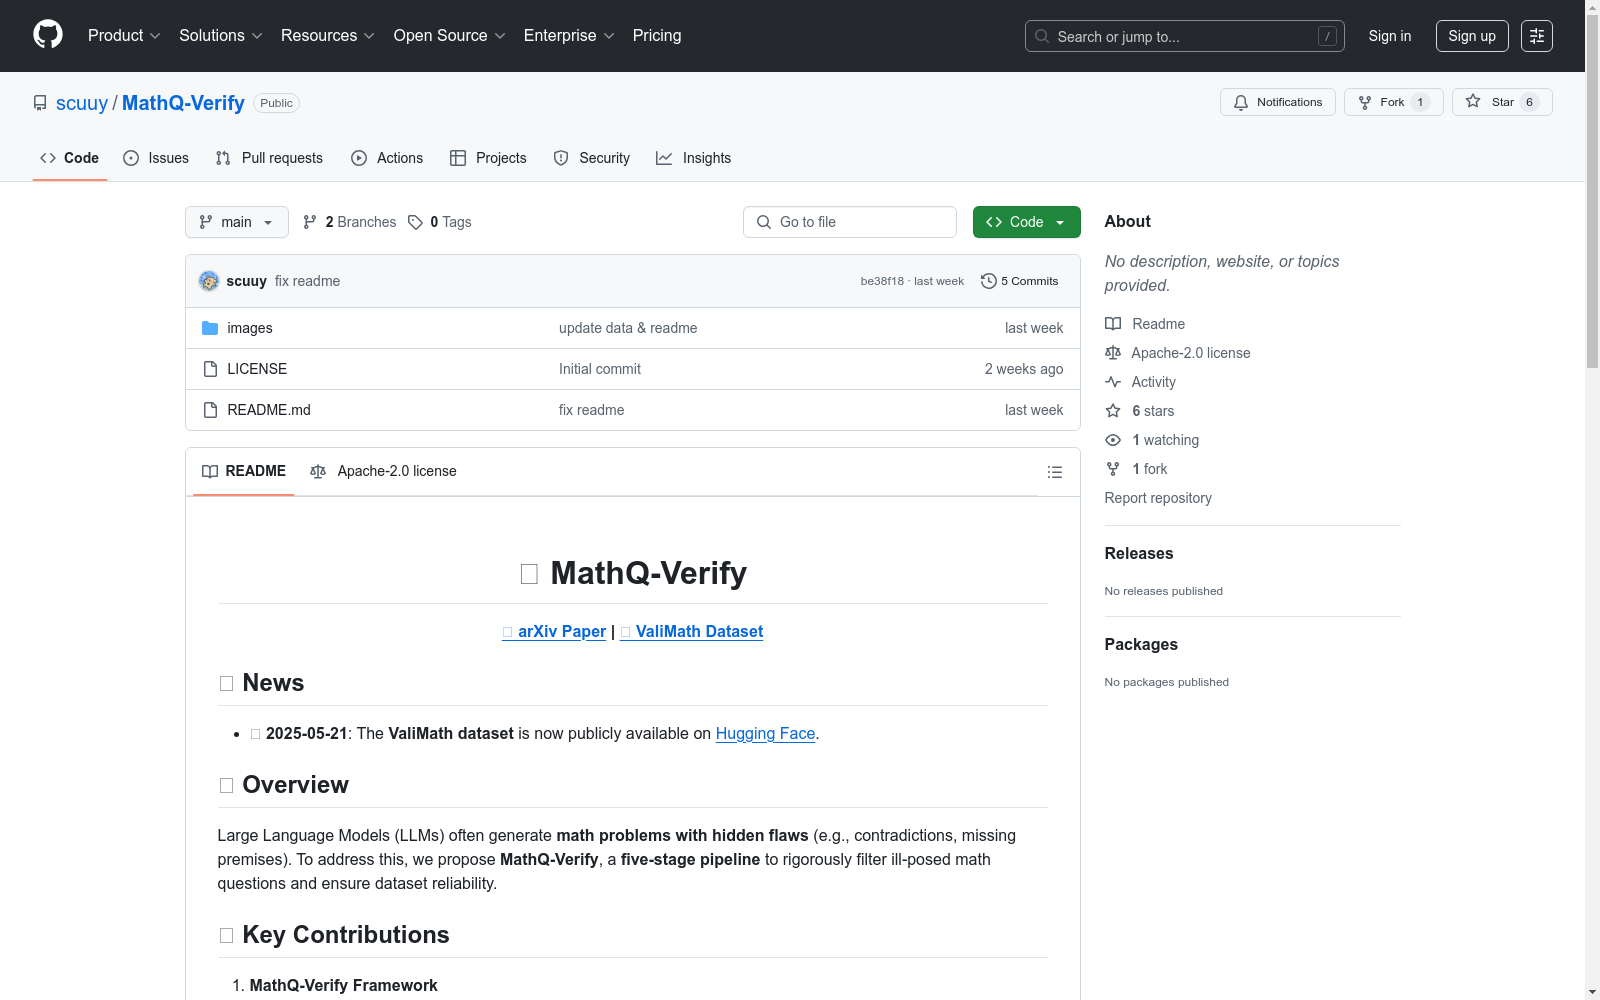Switch to the Insights tab
Screen dimensions: 1600x1000
[694, 158]
